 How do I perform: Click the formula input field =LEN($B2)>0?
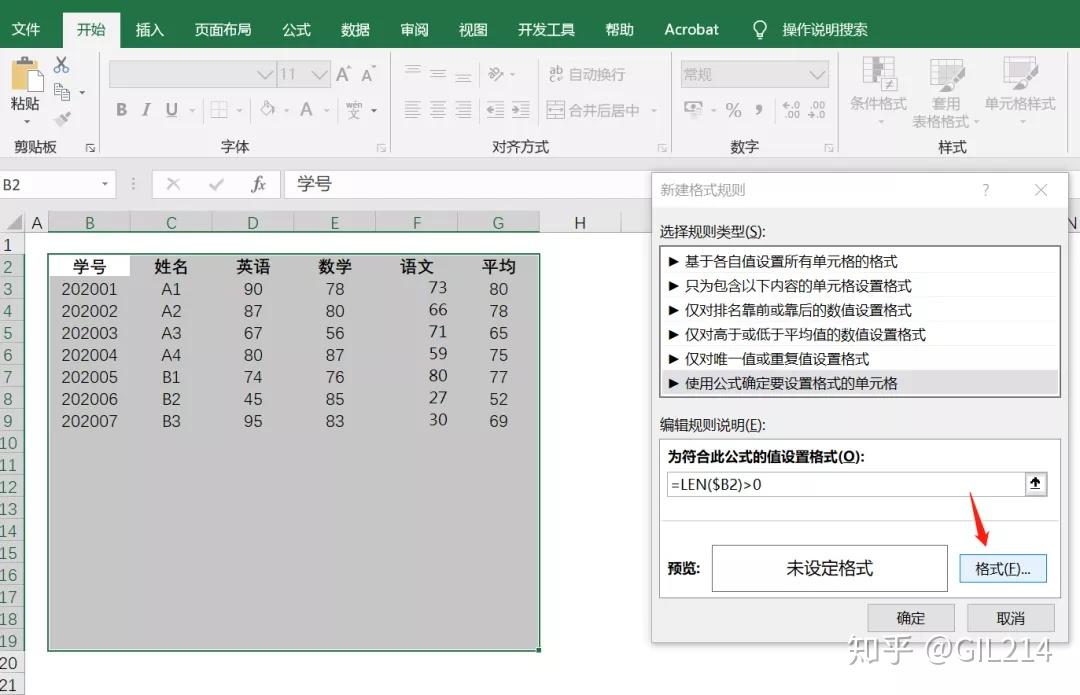click(x=846, y=484)
